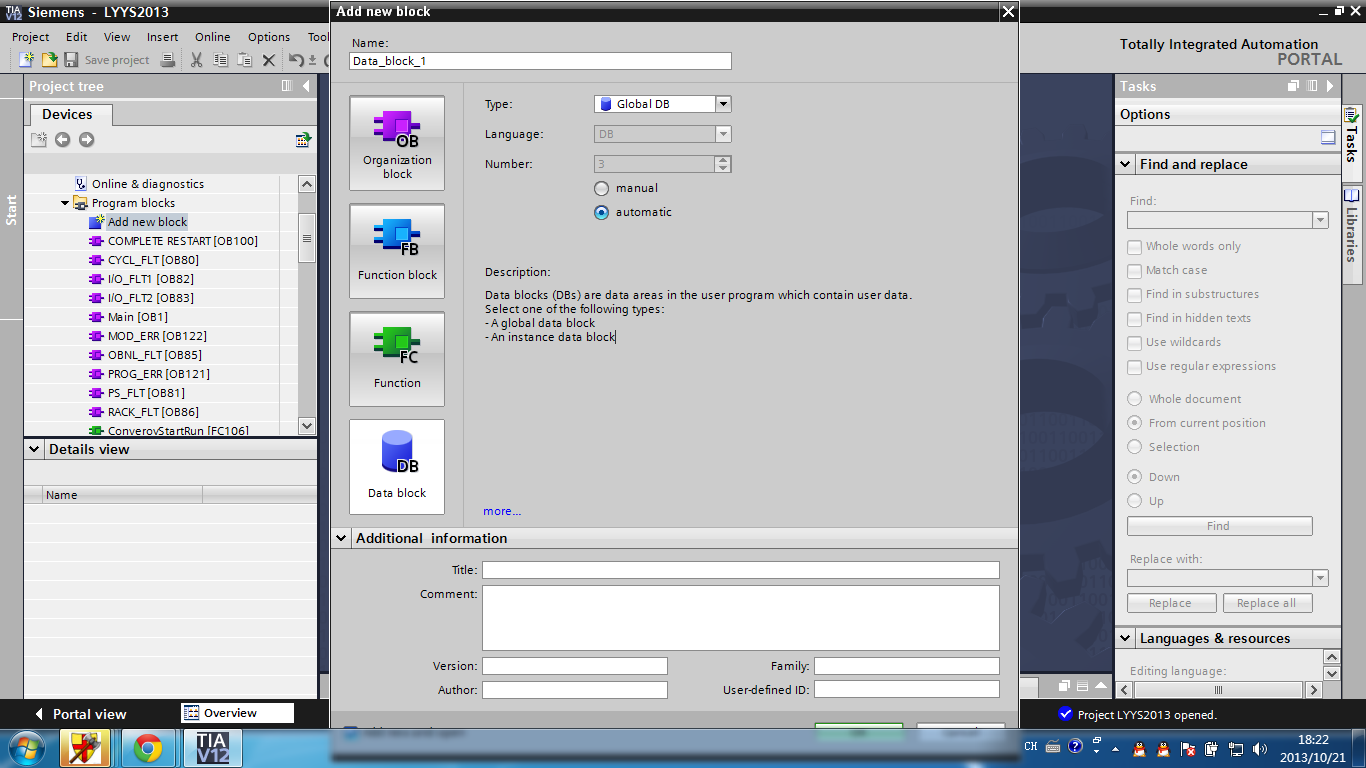The image size is (1366, 768).
Task: Select the automatic numbering radio button
Action: (x=601, y=212)
